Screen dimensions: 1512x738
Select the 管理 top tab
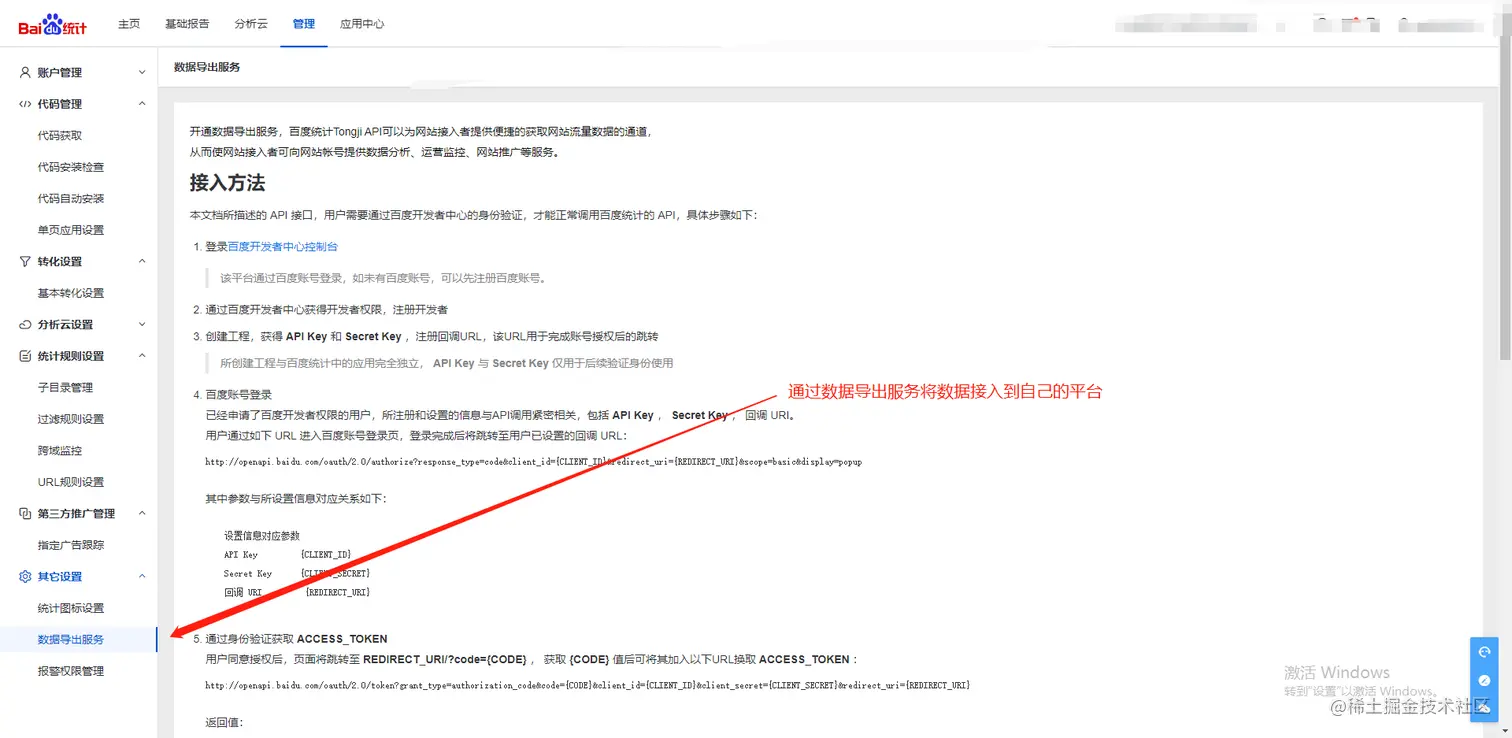304,24
